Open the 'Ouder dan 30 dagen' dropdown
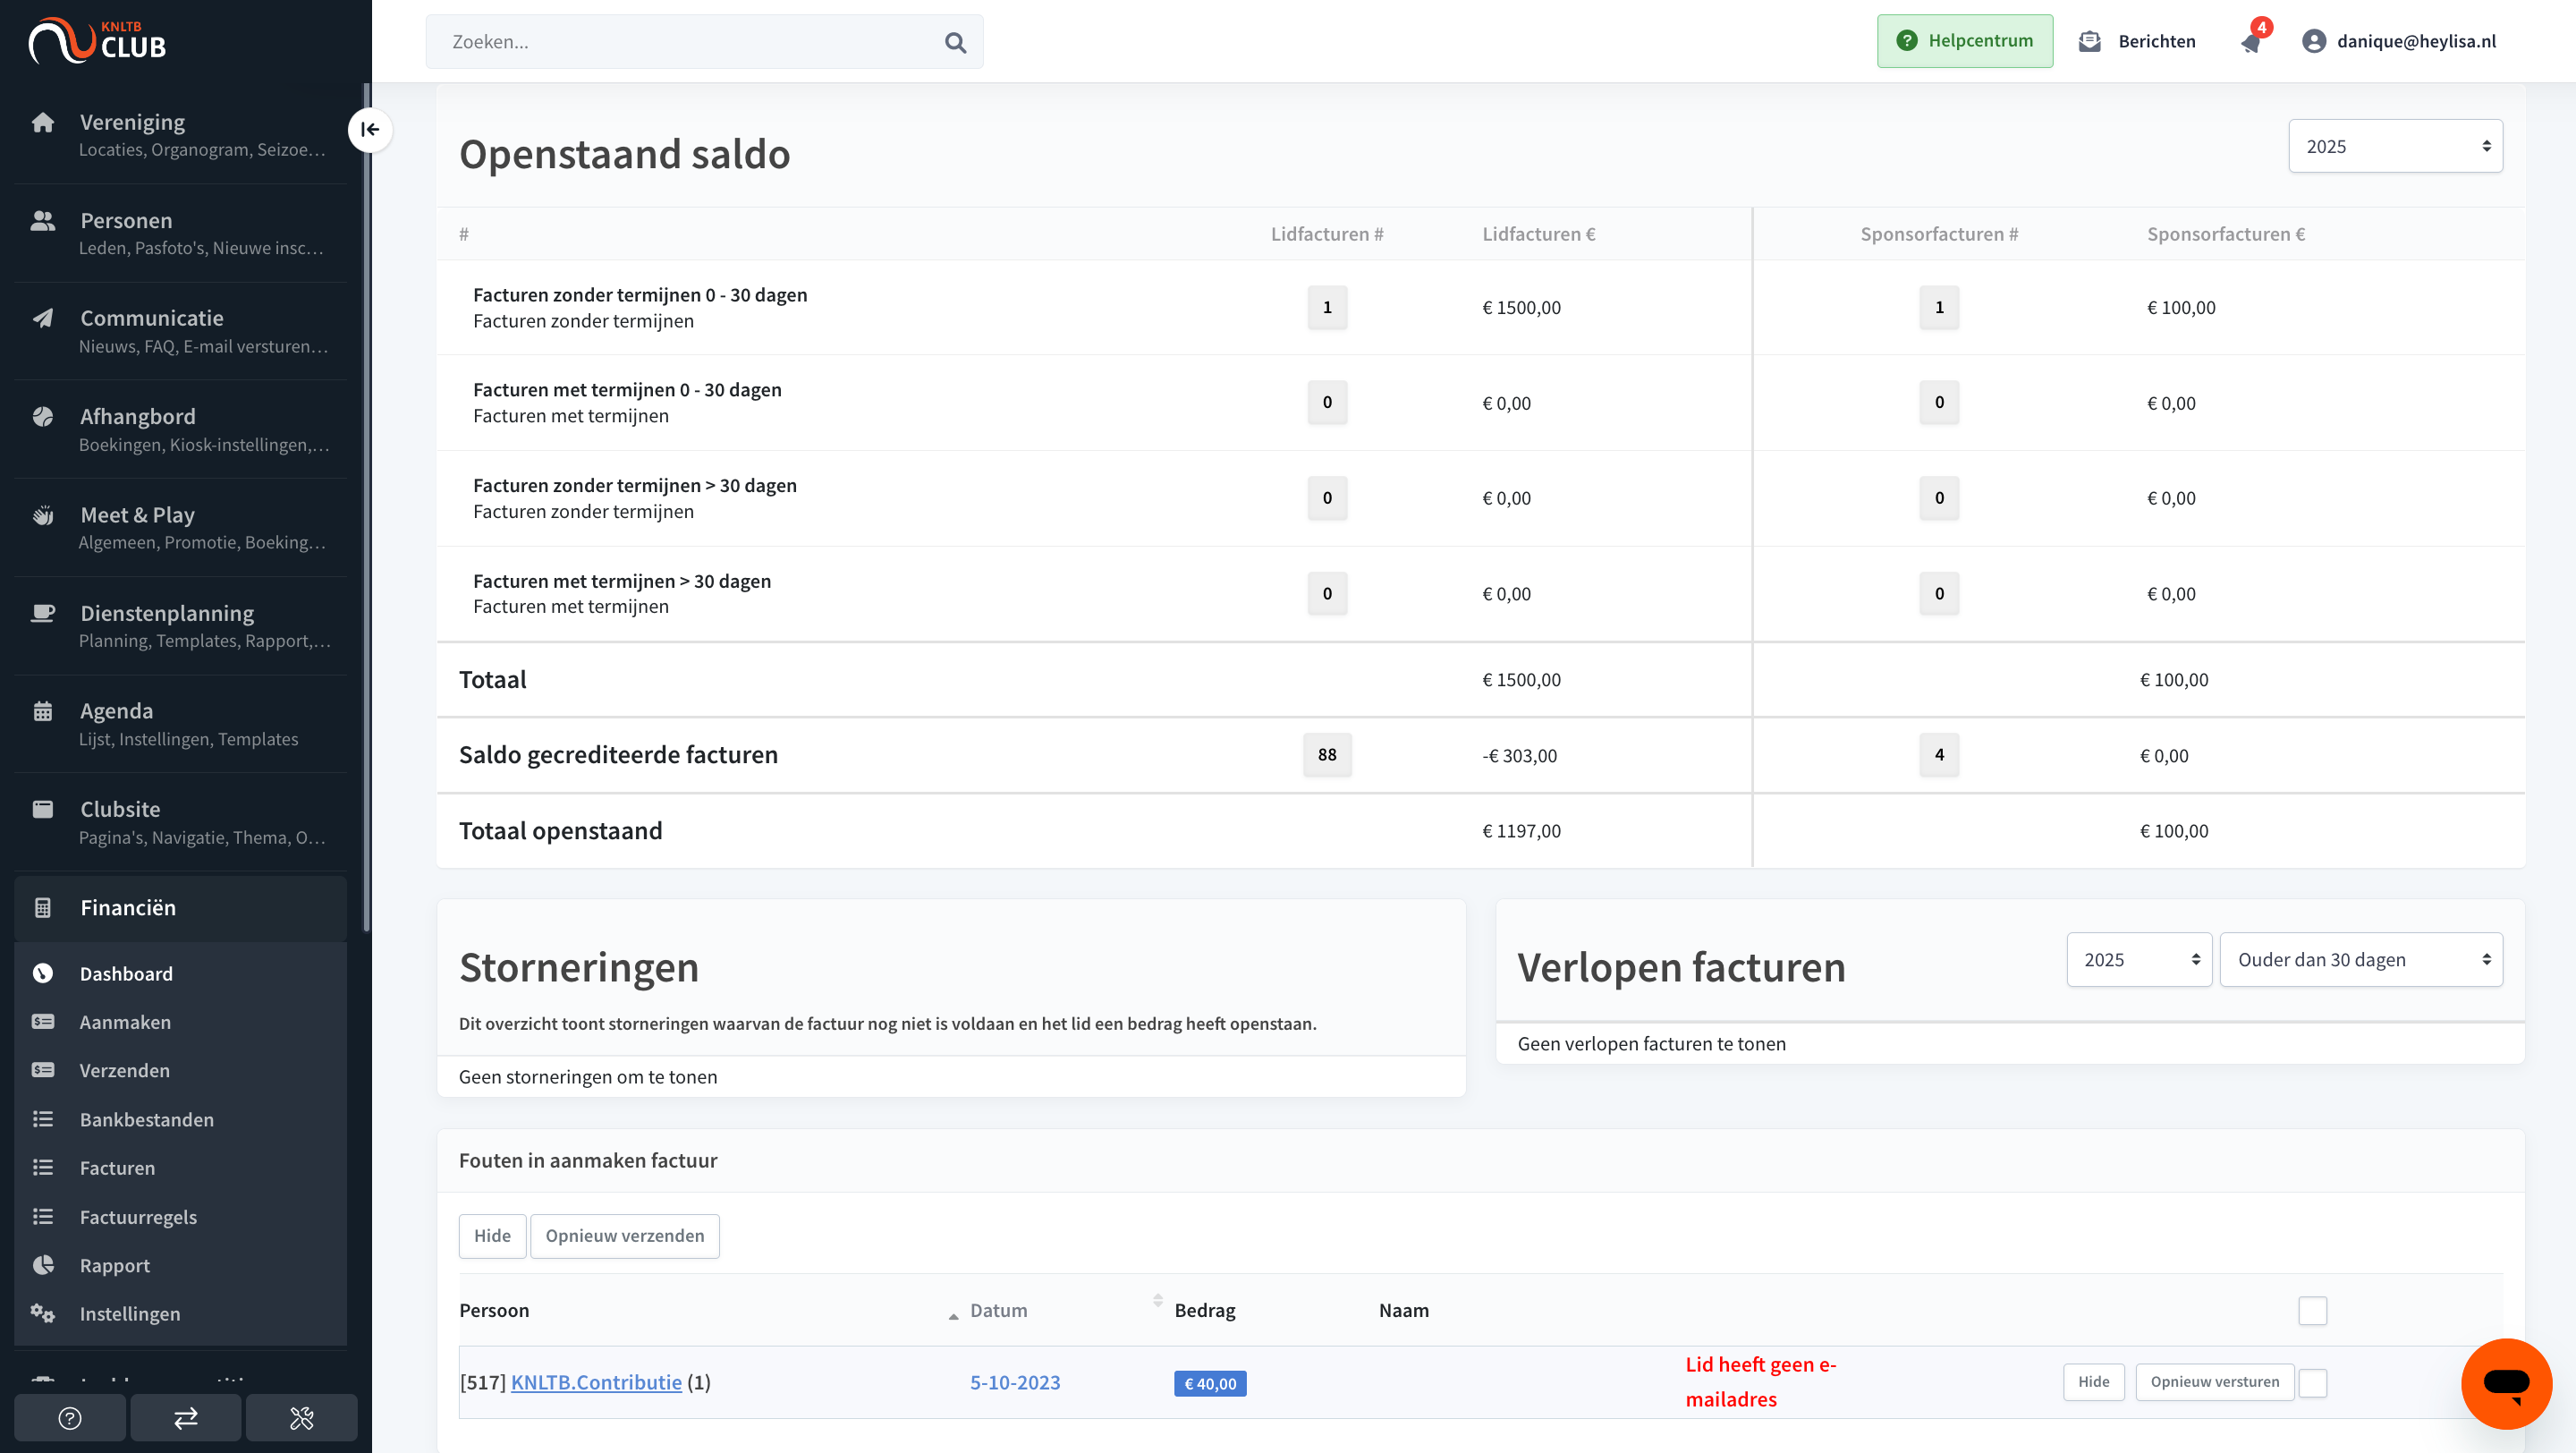The width and height of the screenshot is (2576, 1453). [2360, 959]
